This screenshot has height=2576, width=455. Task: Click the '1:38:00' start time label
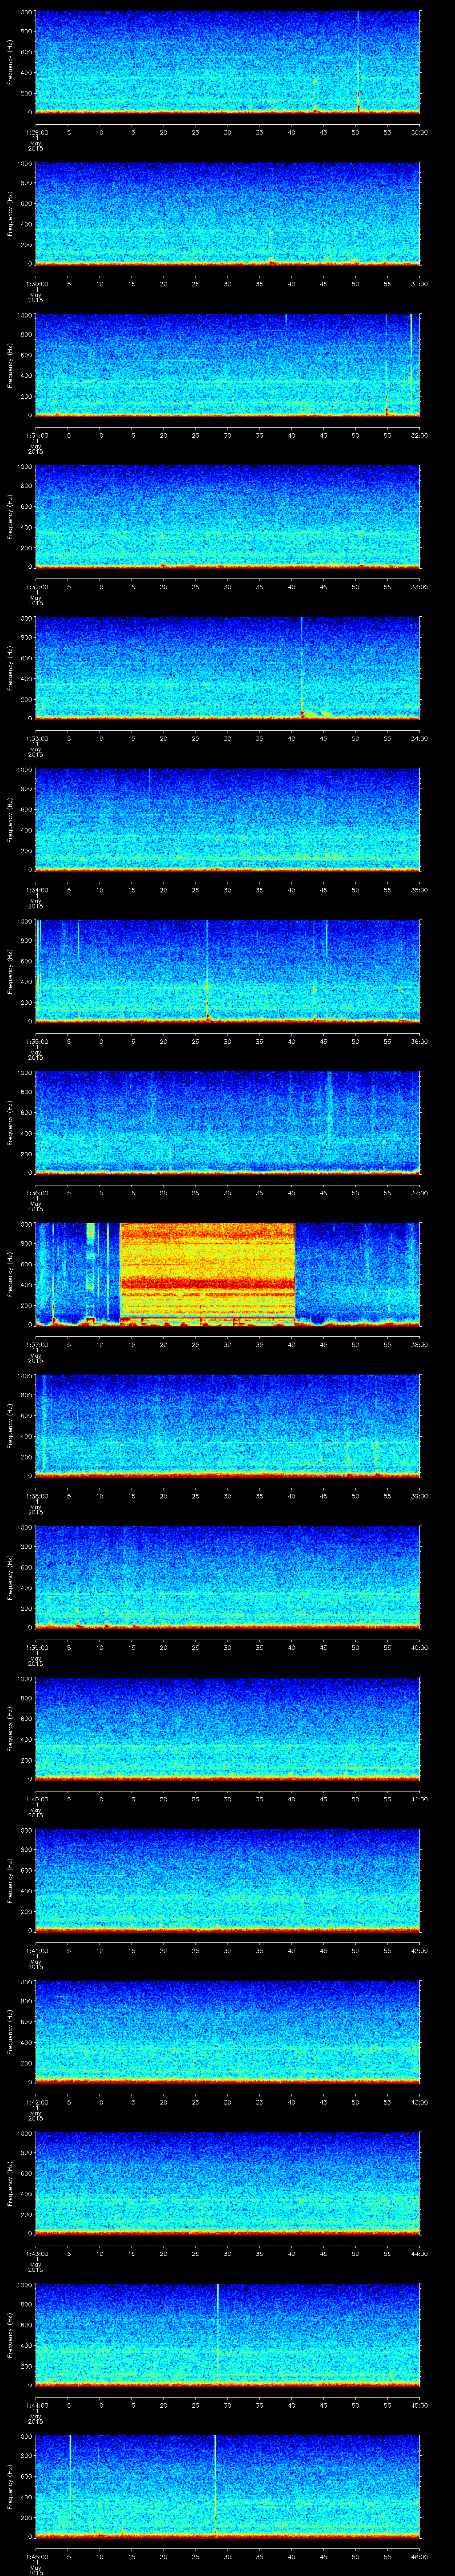[x=36, y=1496]
